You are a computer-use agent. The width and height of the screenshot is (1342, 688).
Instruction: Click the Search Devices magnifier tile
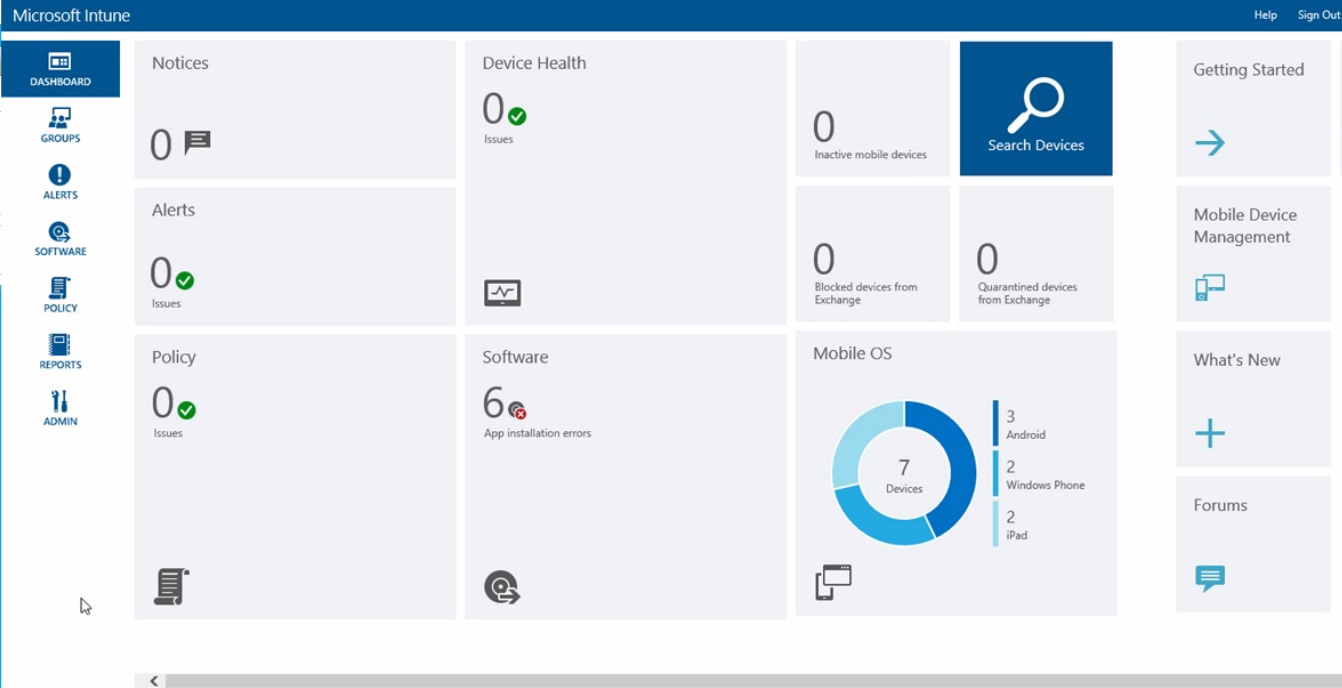tap(1036, 108)
